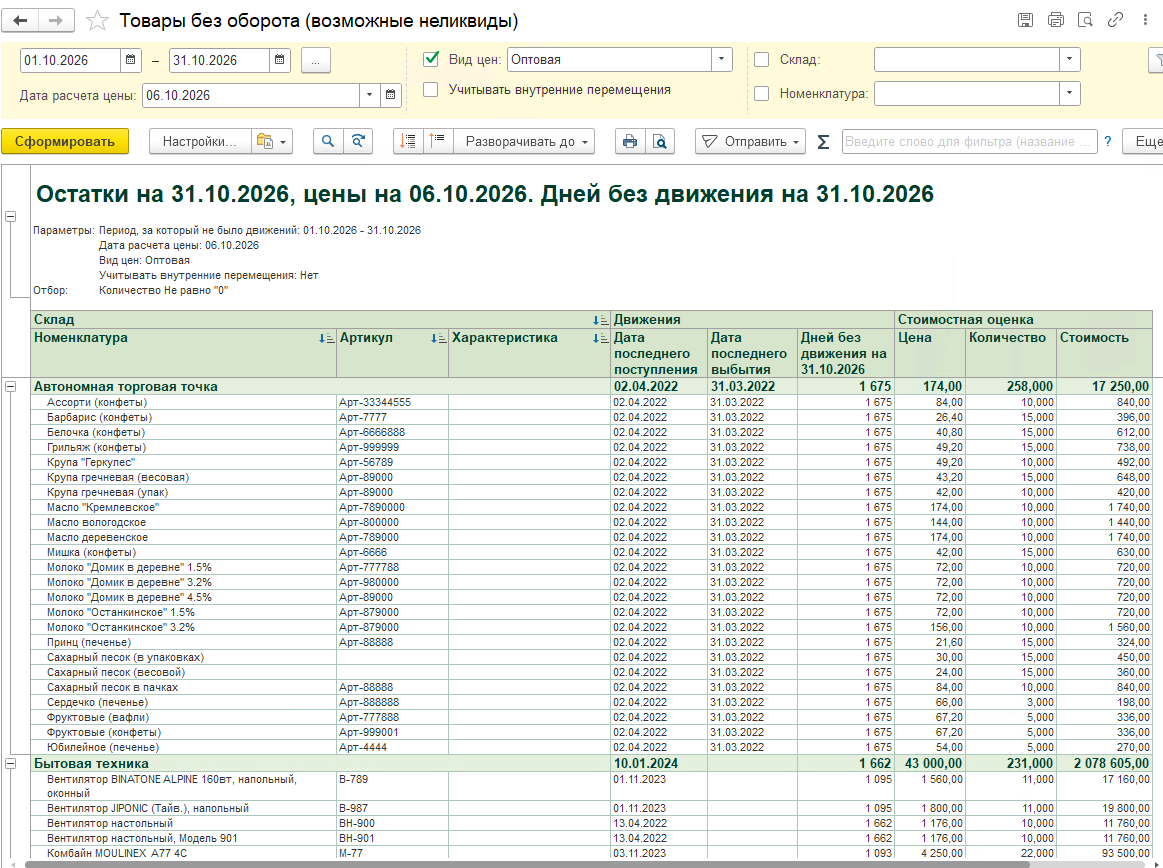Click the save diskette icon in header
The width and height of the screenshot is (1163, 868).
1025,20
